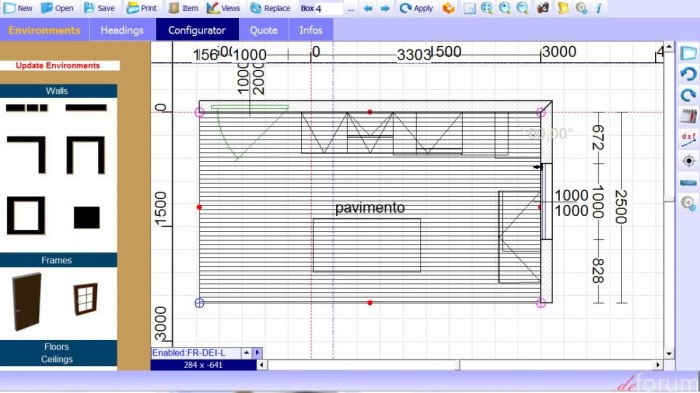Click the redo arrow in right sidebar
This screenshot has width=700, height=393.
tap(688, 95)
